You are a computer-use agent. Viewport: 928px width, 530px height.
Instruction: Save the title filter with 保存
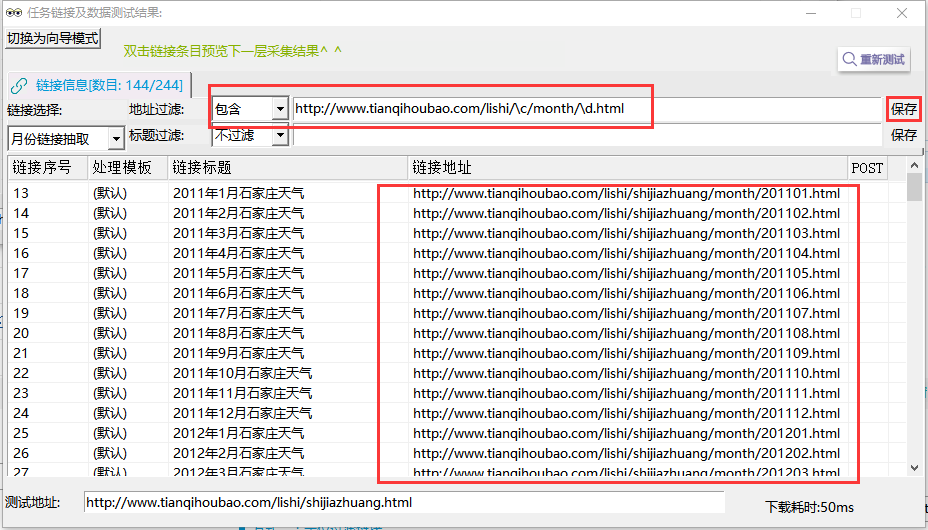click(903, 135)
